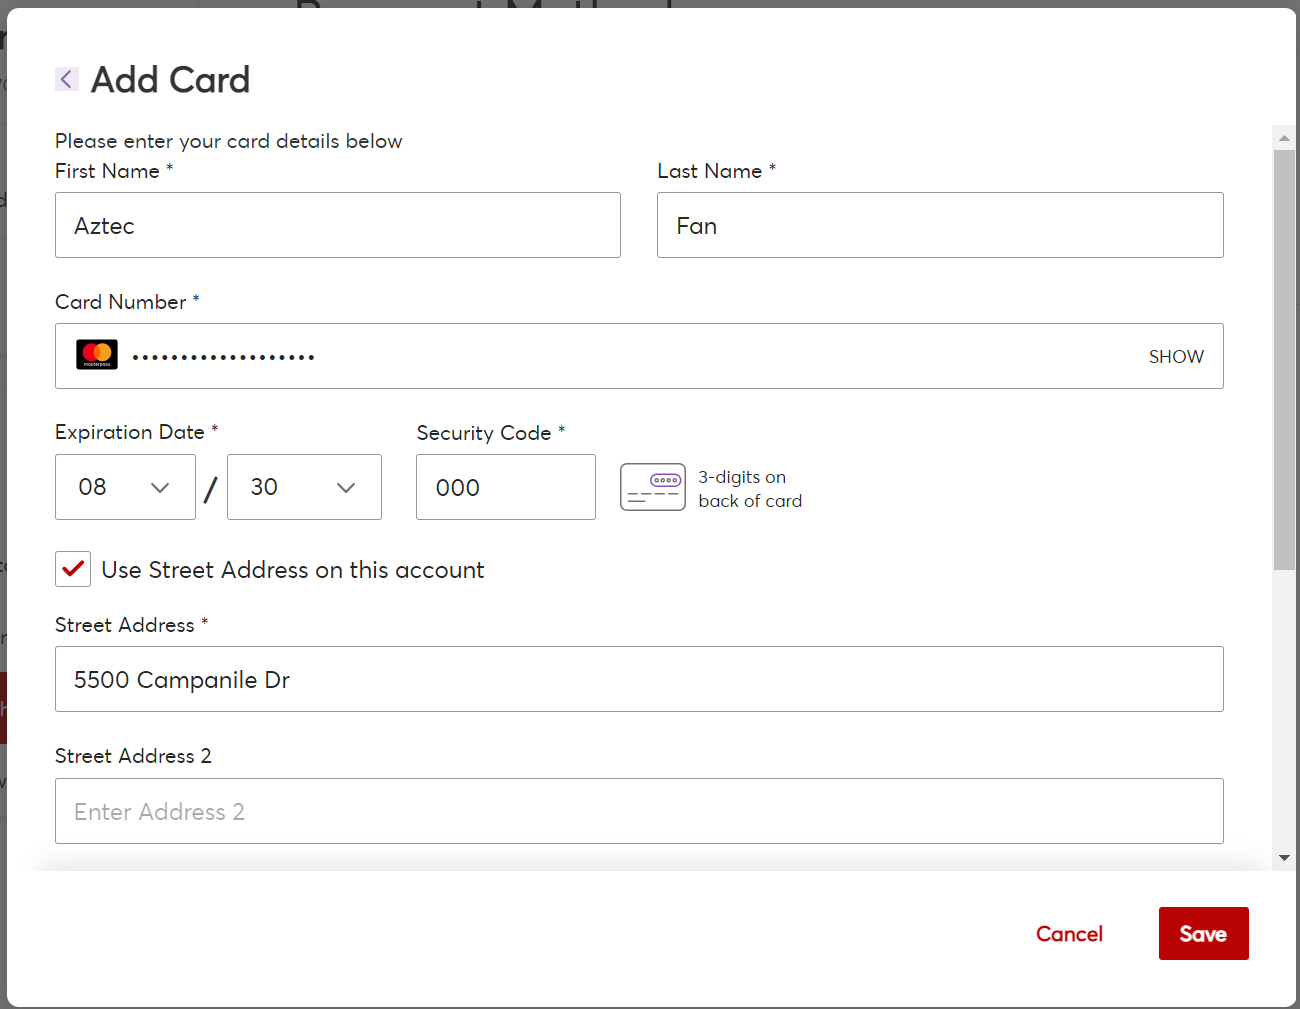The height and width of the screenshot is (1009, 1300).
Task: Save the new card
Action: (x=1203, y=934)
